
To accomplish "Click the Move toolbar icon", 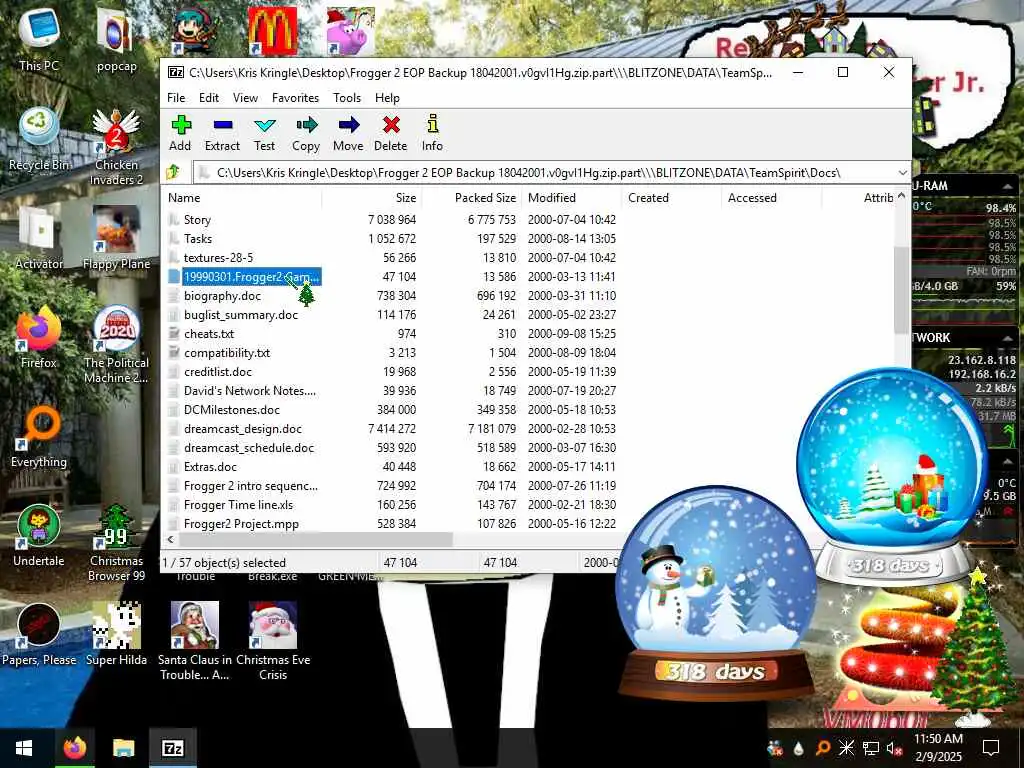I will pyautogui.click(x=348, y=133).
